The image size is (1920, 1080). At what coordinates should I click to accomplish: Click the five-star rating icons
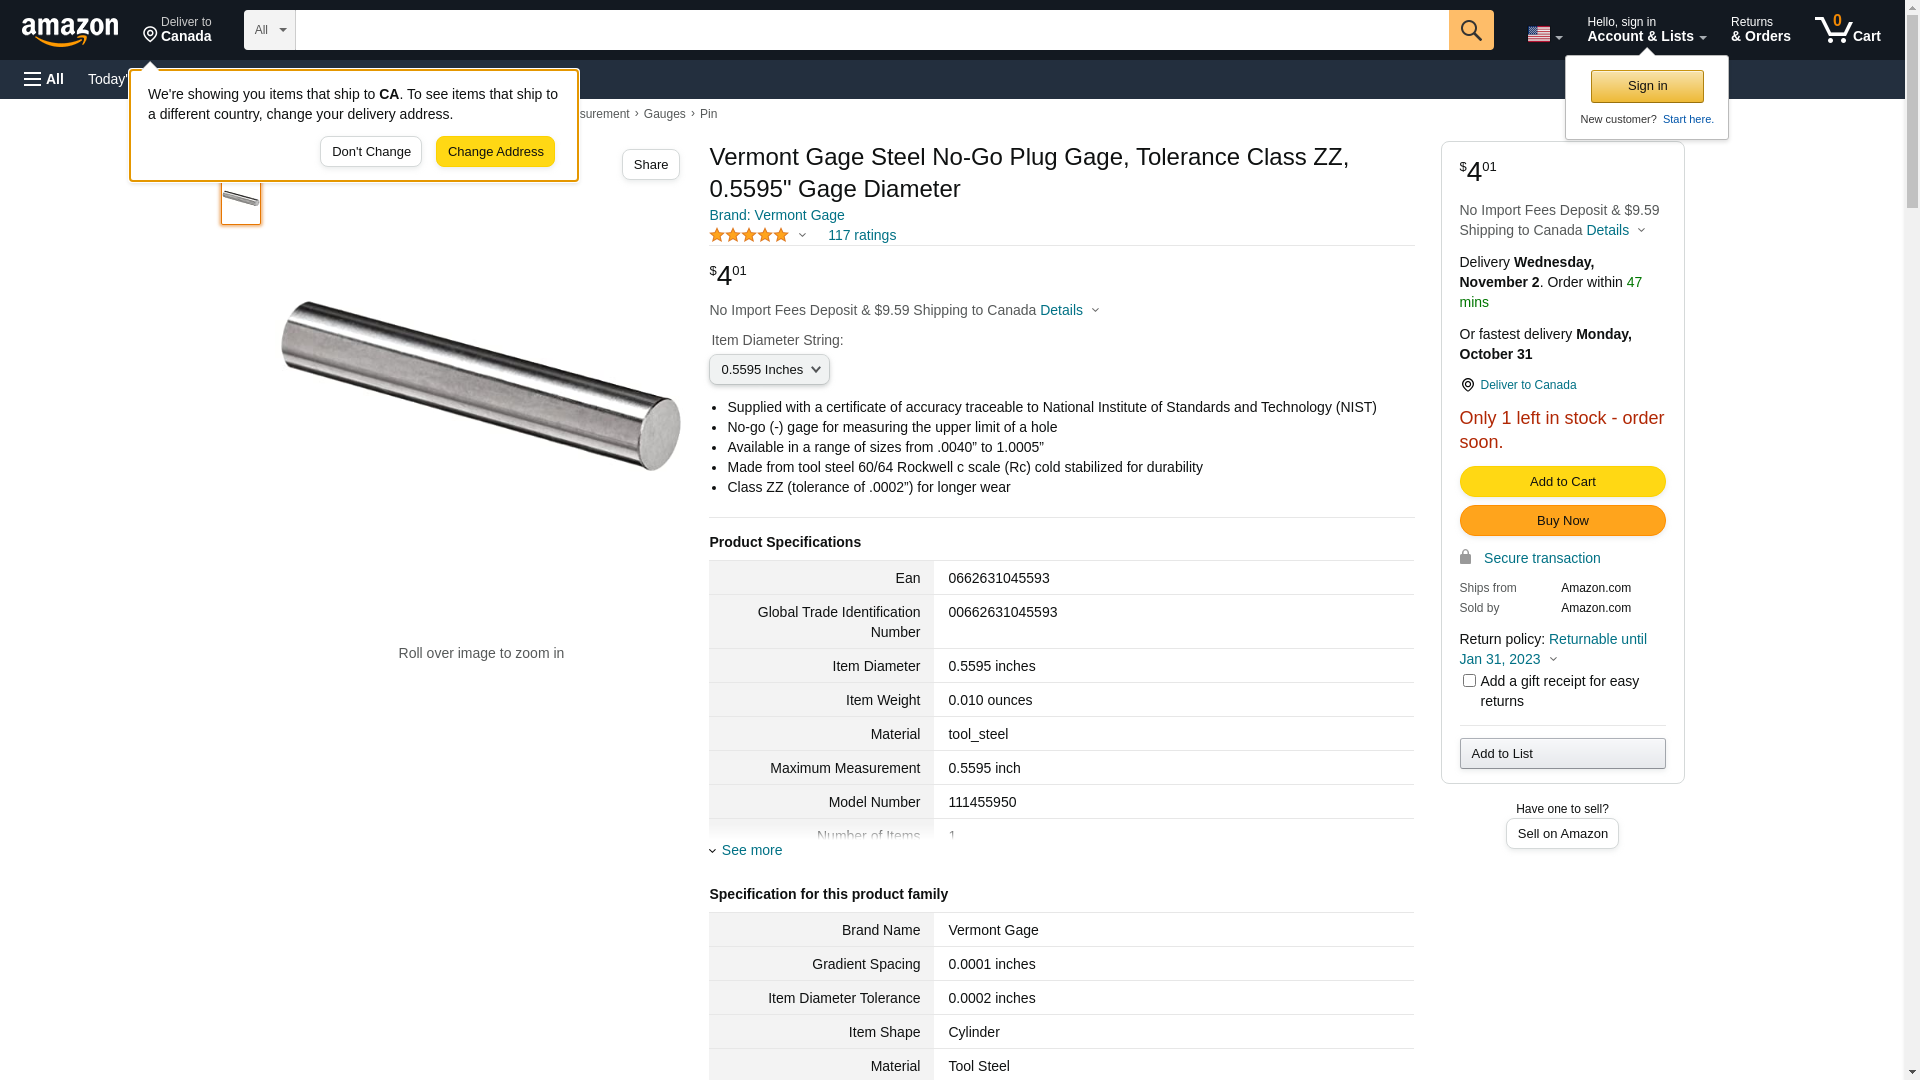pos(749,235)
